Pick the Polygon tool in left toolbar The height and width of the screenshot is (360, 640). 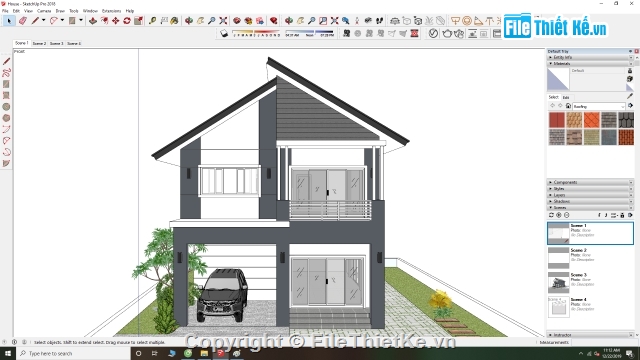click(6, 118)
